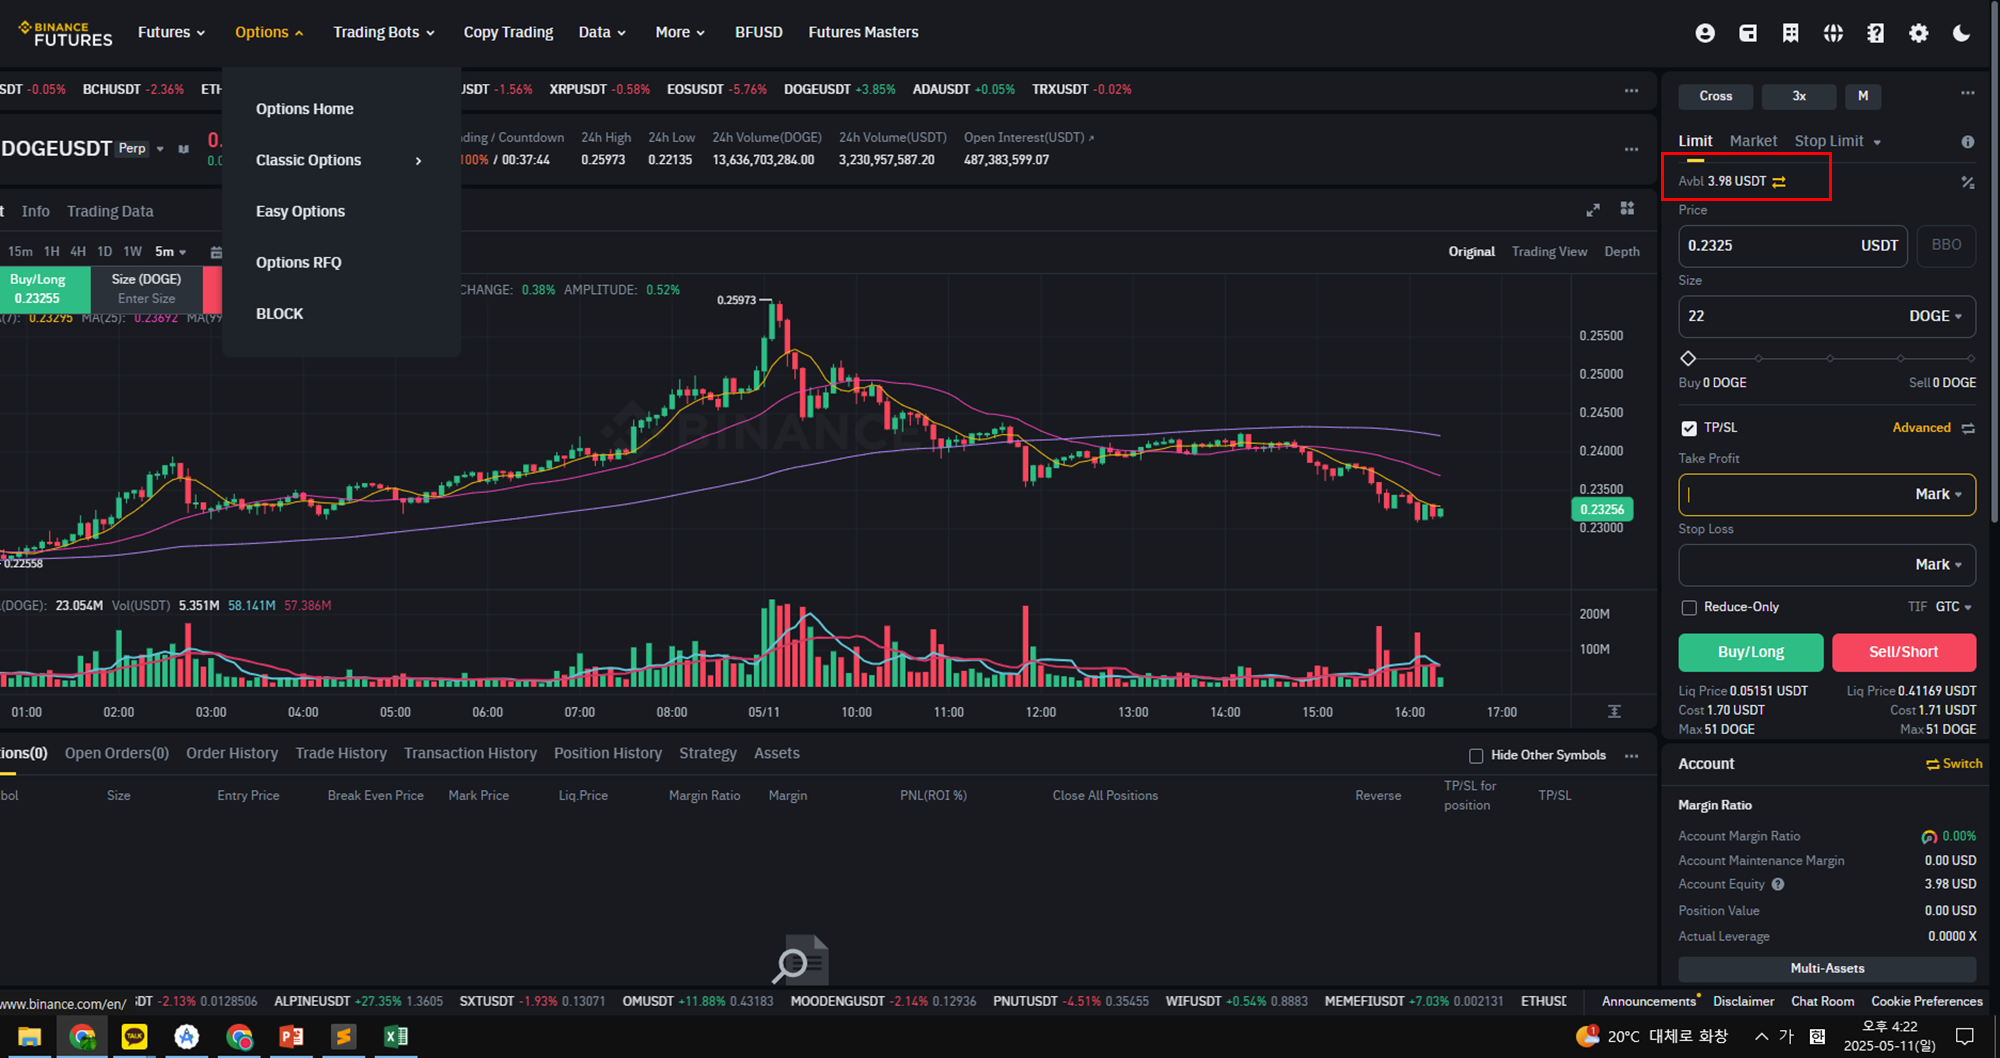Select Options Home menu item
This screenshot has height=1058, width=2000.
tap(304, 109)
